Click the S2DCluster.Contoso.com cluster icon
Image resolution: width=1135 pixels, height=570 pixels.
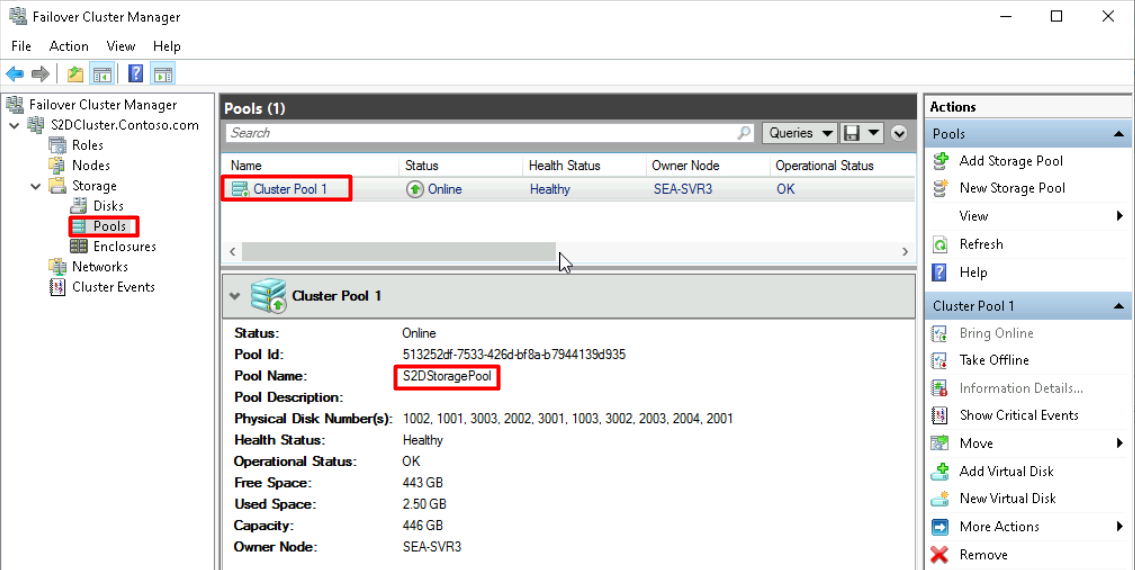pyautogui.click(x=35, y=125)
